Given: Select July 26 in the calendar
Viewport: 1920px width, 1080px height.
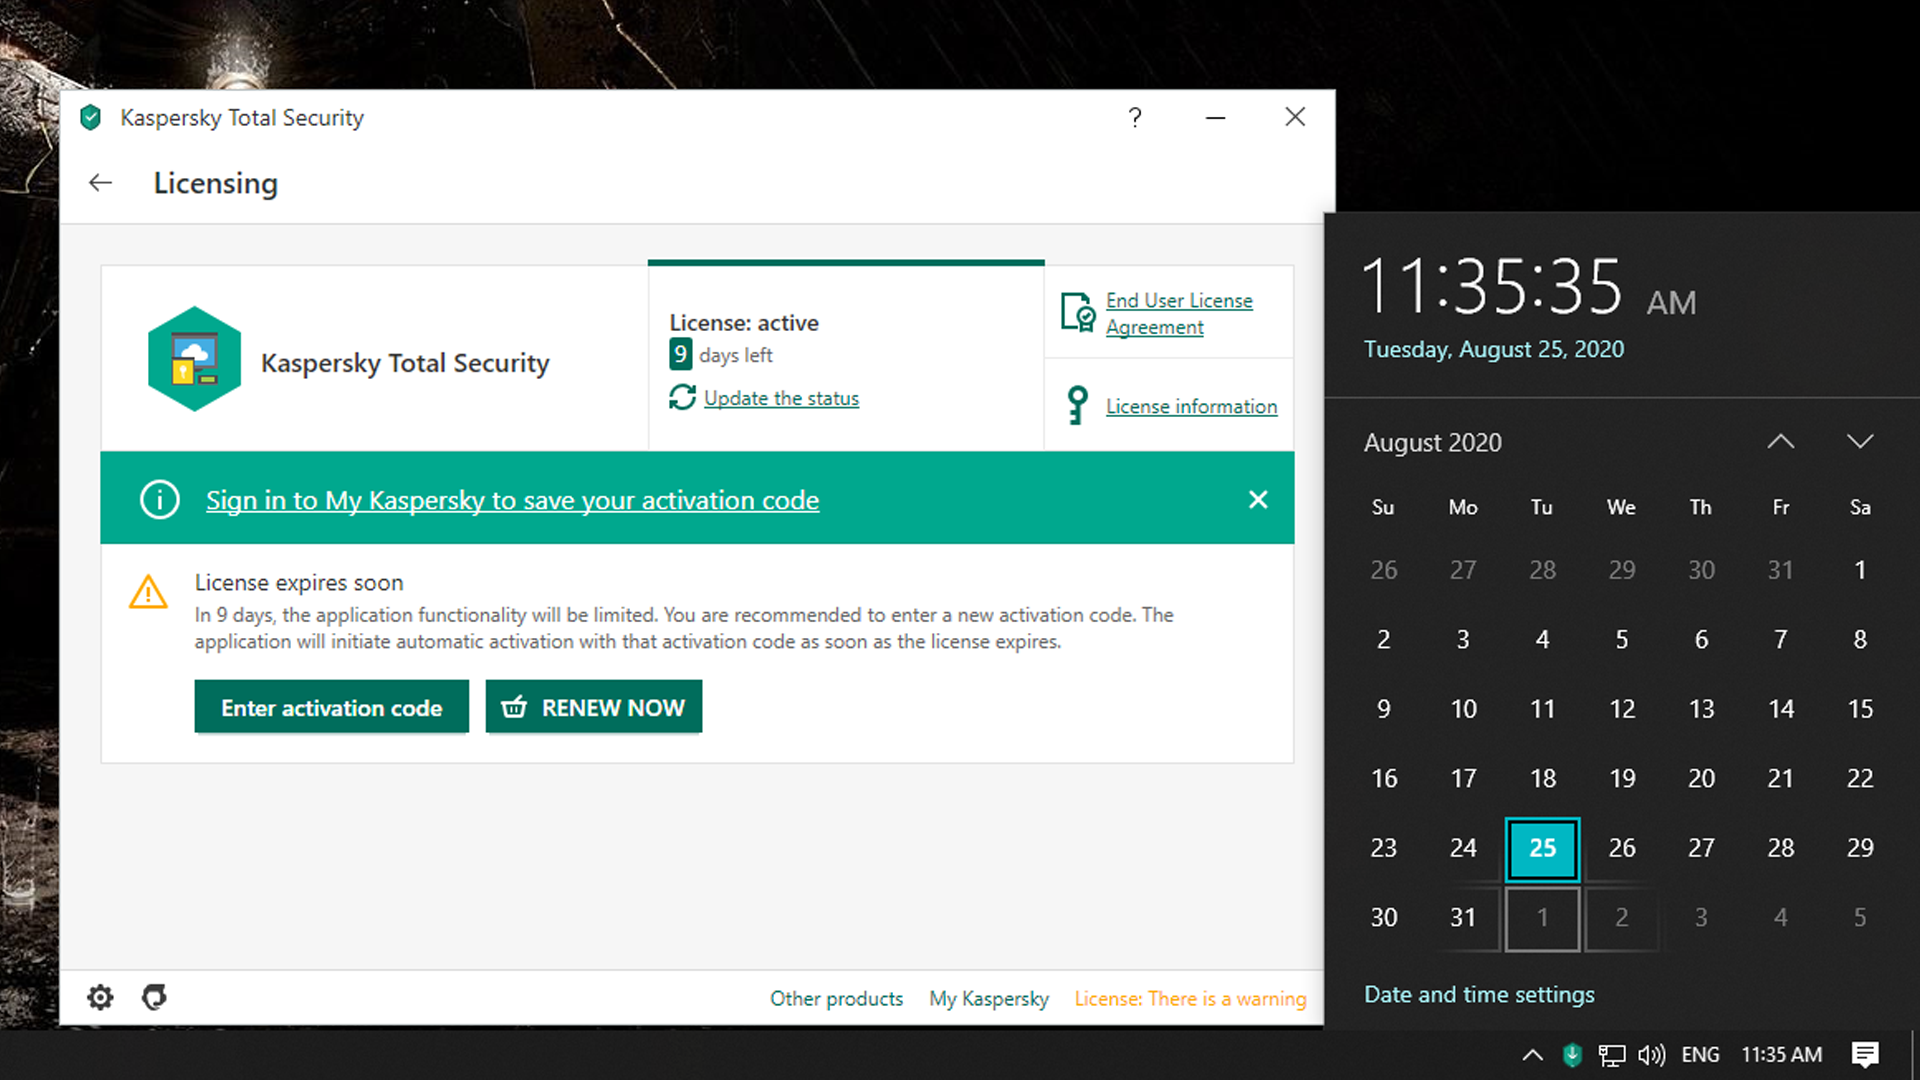Looking at the screenshot, I should click(x=1384, y=570).
